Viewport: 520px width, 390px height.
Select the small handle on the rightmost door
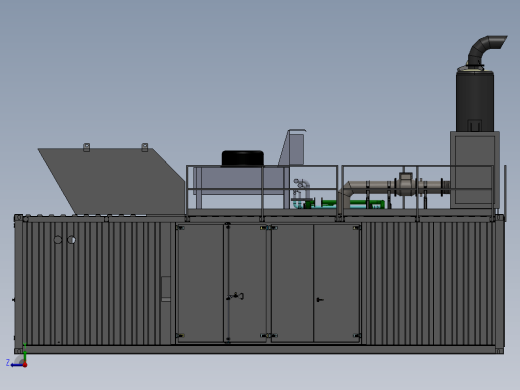[319, 300]
